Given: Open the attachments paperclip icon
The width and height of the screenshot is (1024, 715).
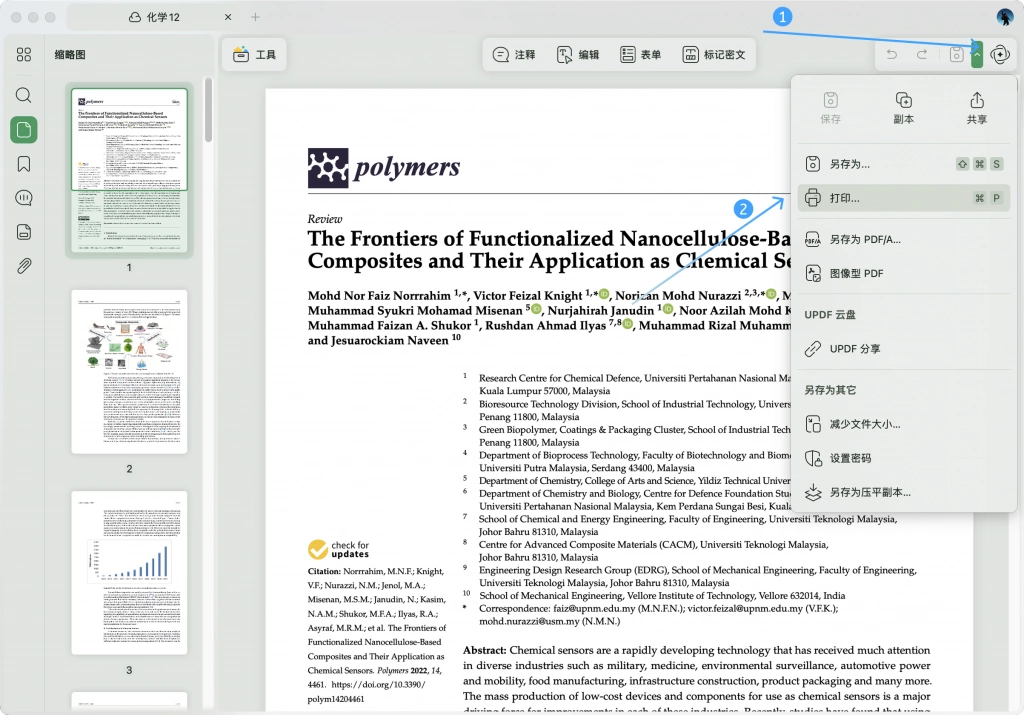Looking at the screenshot, I should [x=24, y=266].
